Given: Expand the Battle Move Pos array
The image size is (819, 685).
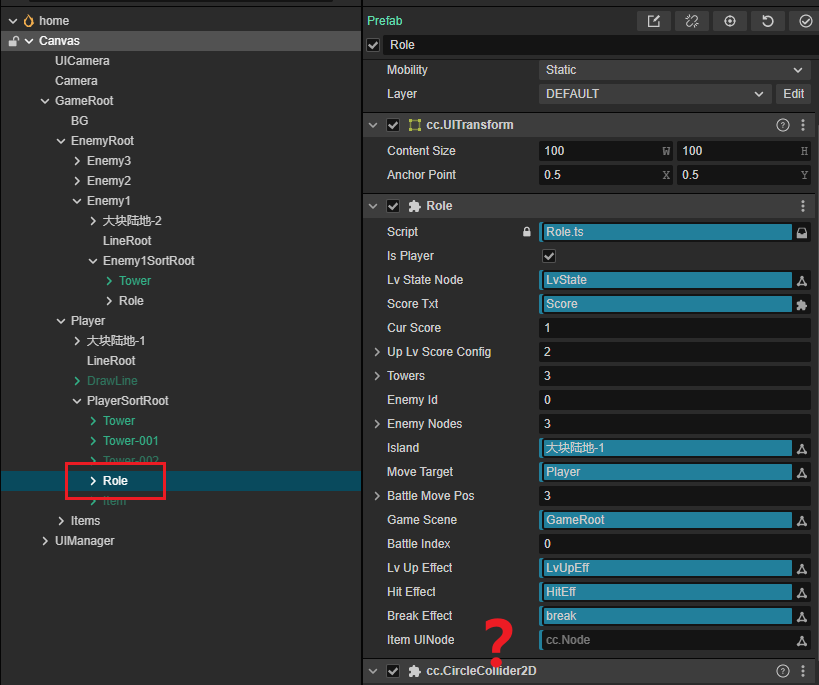Looking at the screenshot, I should click(377, 496).
